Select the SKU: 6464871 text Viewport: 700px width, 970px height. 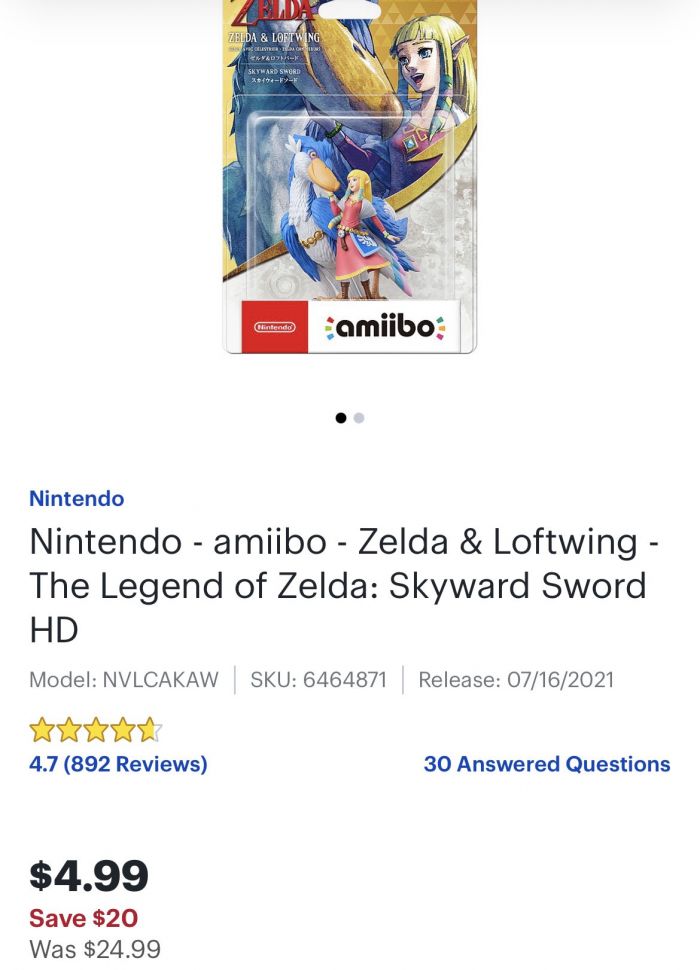click(x=318, y=680)
